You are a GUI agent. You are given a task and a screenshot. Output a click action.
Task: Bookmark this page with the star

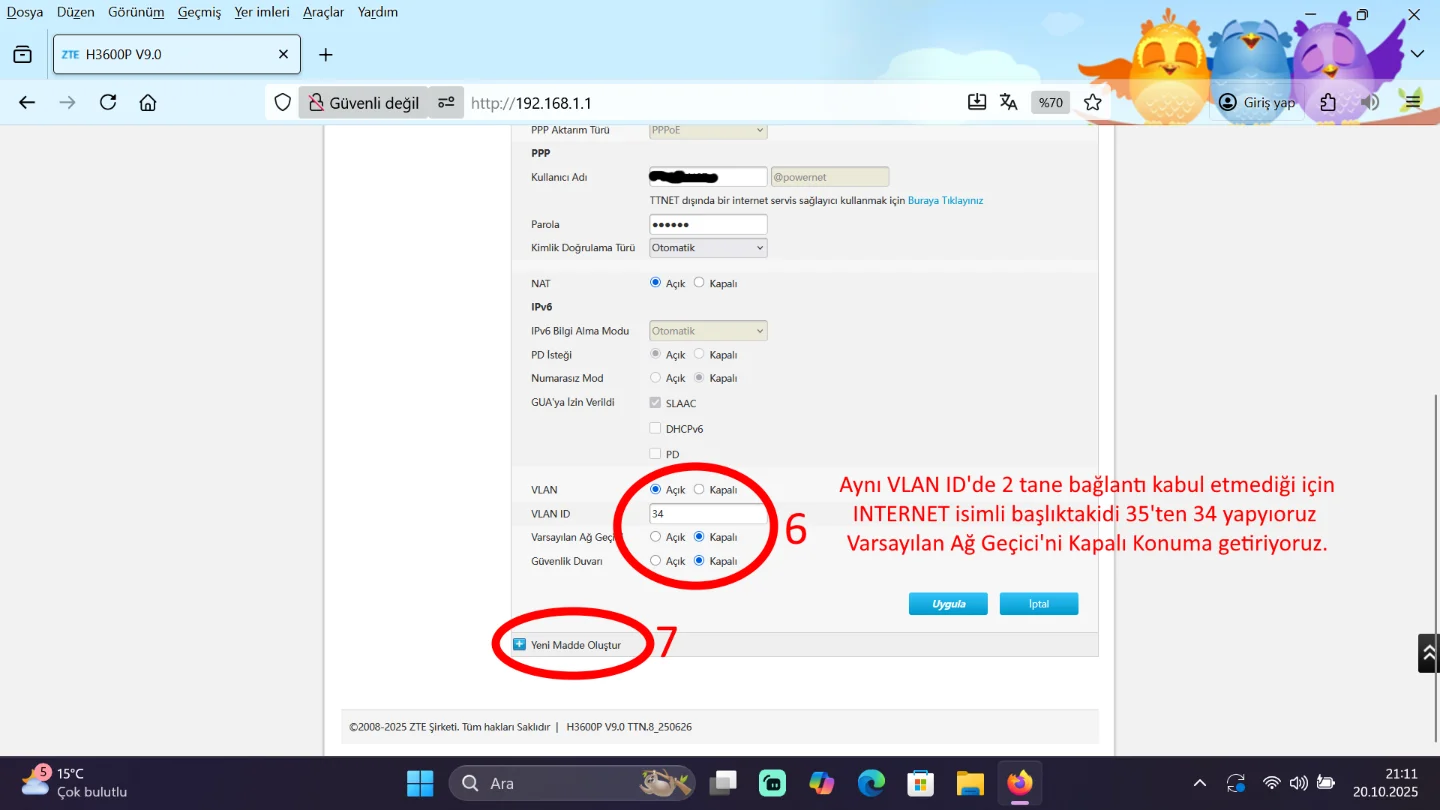[1092, 102]
